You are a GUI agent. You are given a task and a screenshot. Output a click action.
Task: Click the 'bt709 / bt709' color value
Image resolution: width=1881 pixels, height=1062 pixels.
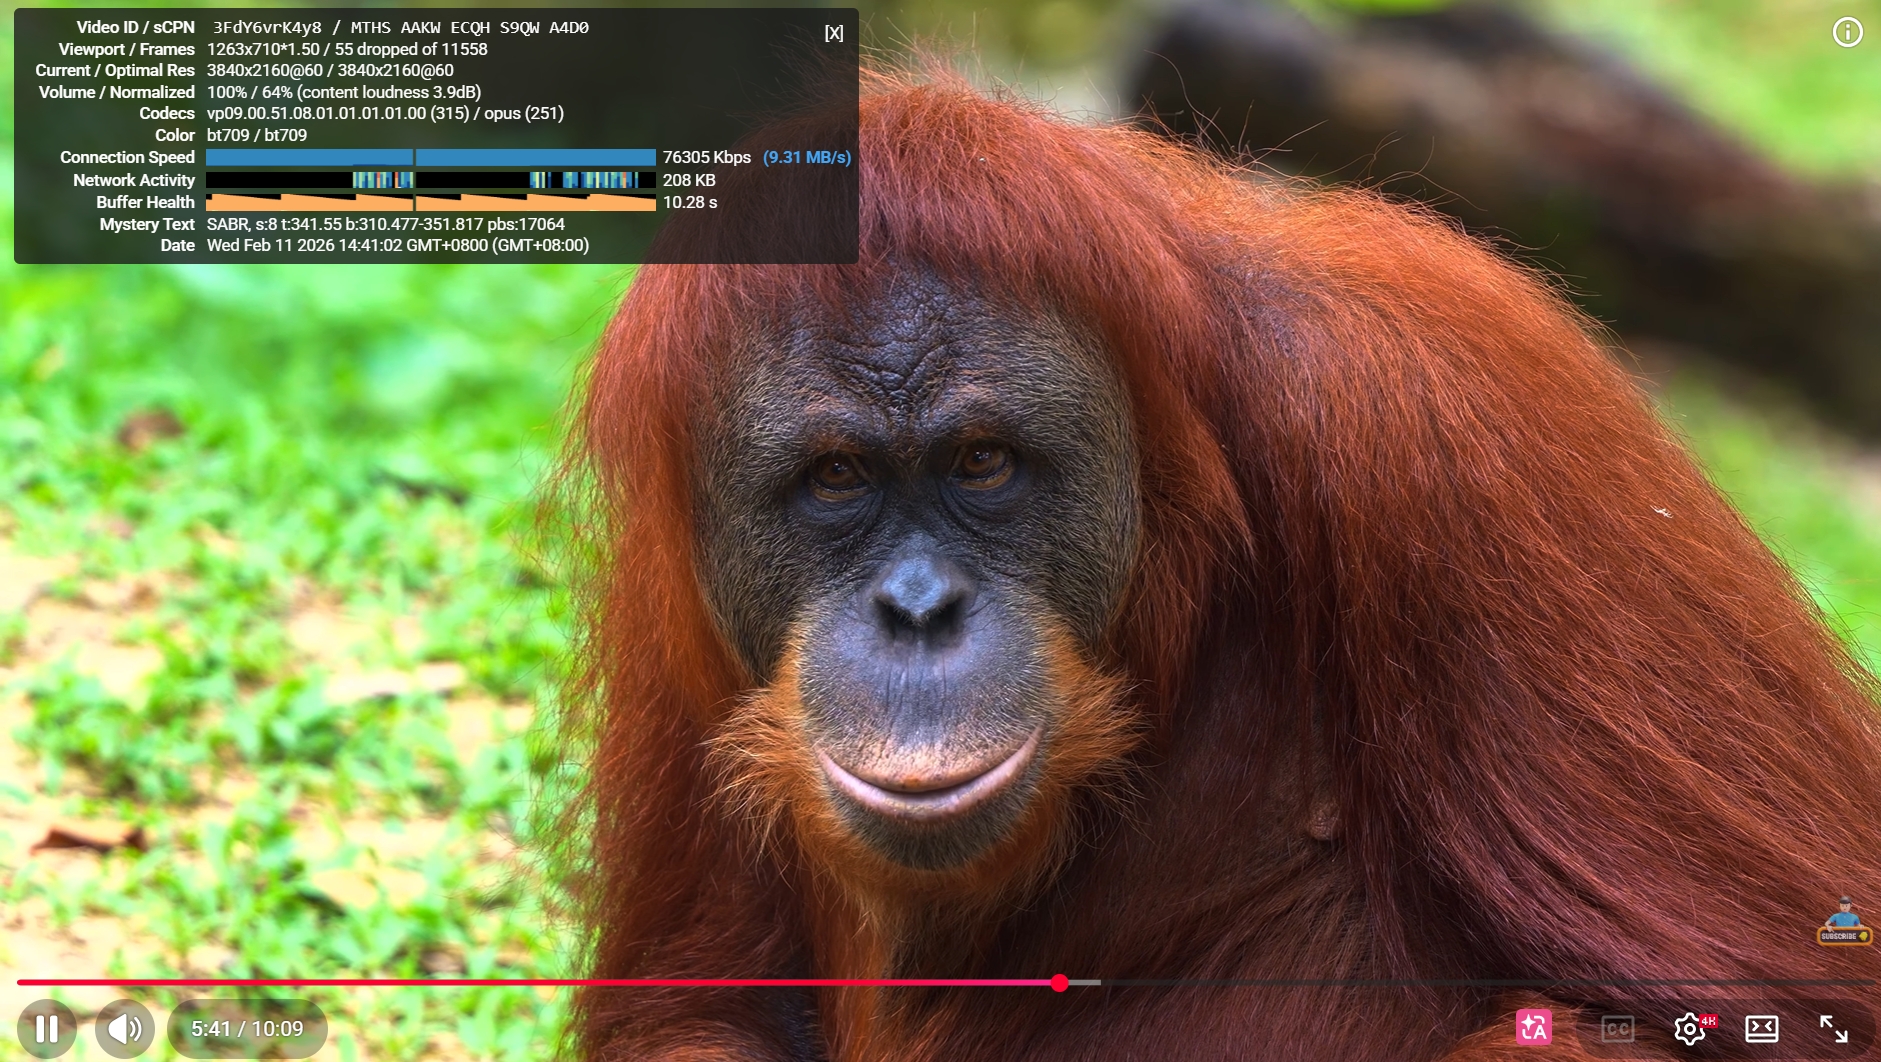257,135
